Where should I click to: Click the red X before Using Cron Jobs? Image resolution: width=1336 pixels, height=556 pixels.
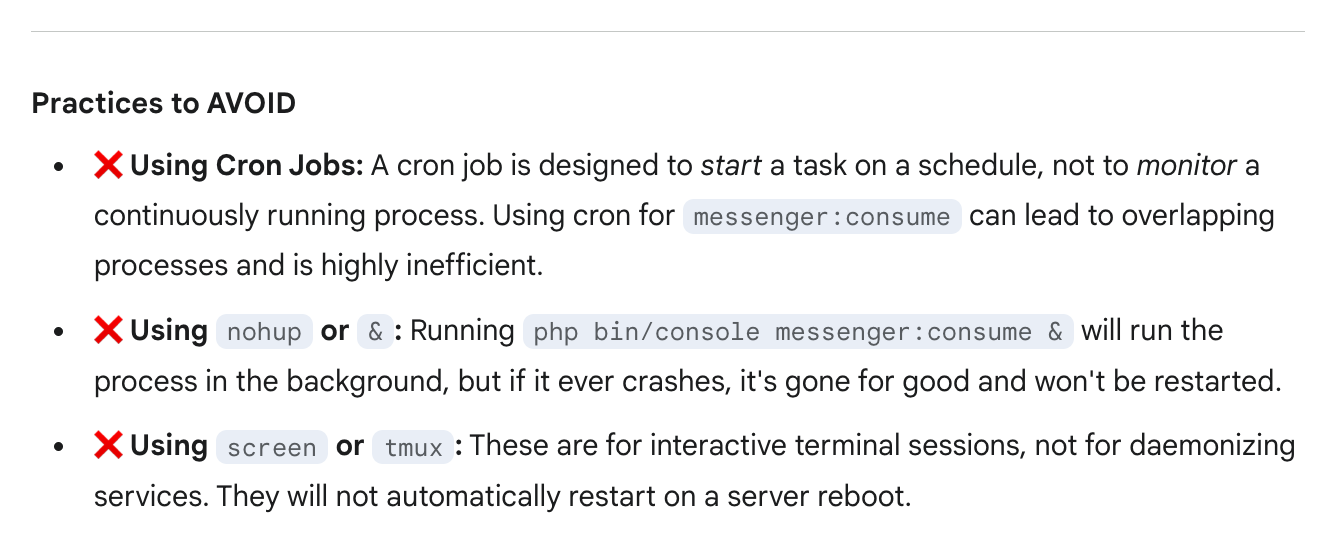tap(108, 166)
